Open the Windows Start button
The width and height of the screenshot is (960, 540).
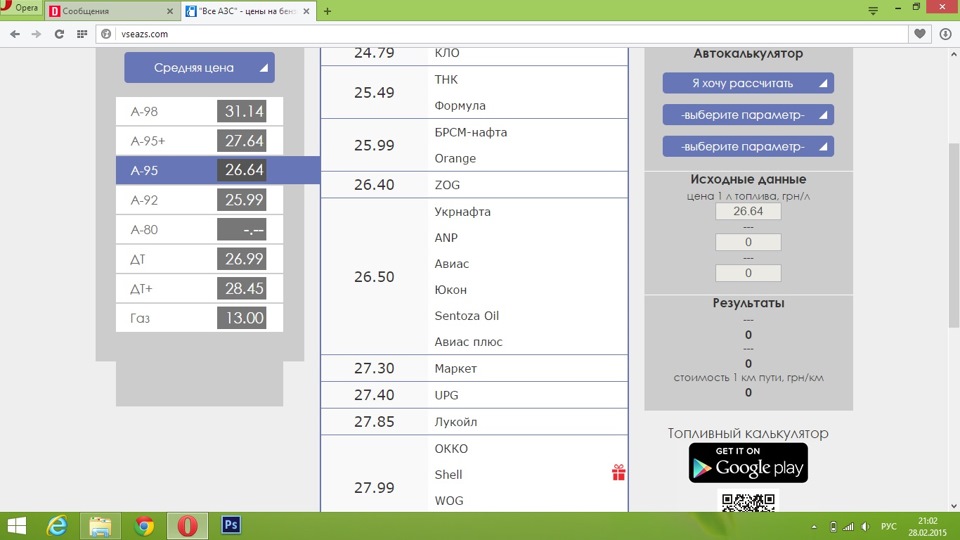[x=16, y=526]
